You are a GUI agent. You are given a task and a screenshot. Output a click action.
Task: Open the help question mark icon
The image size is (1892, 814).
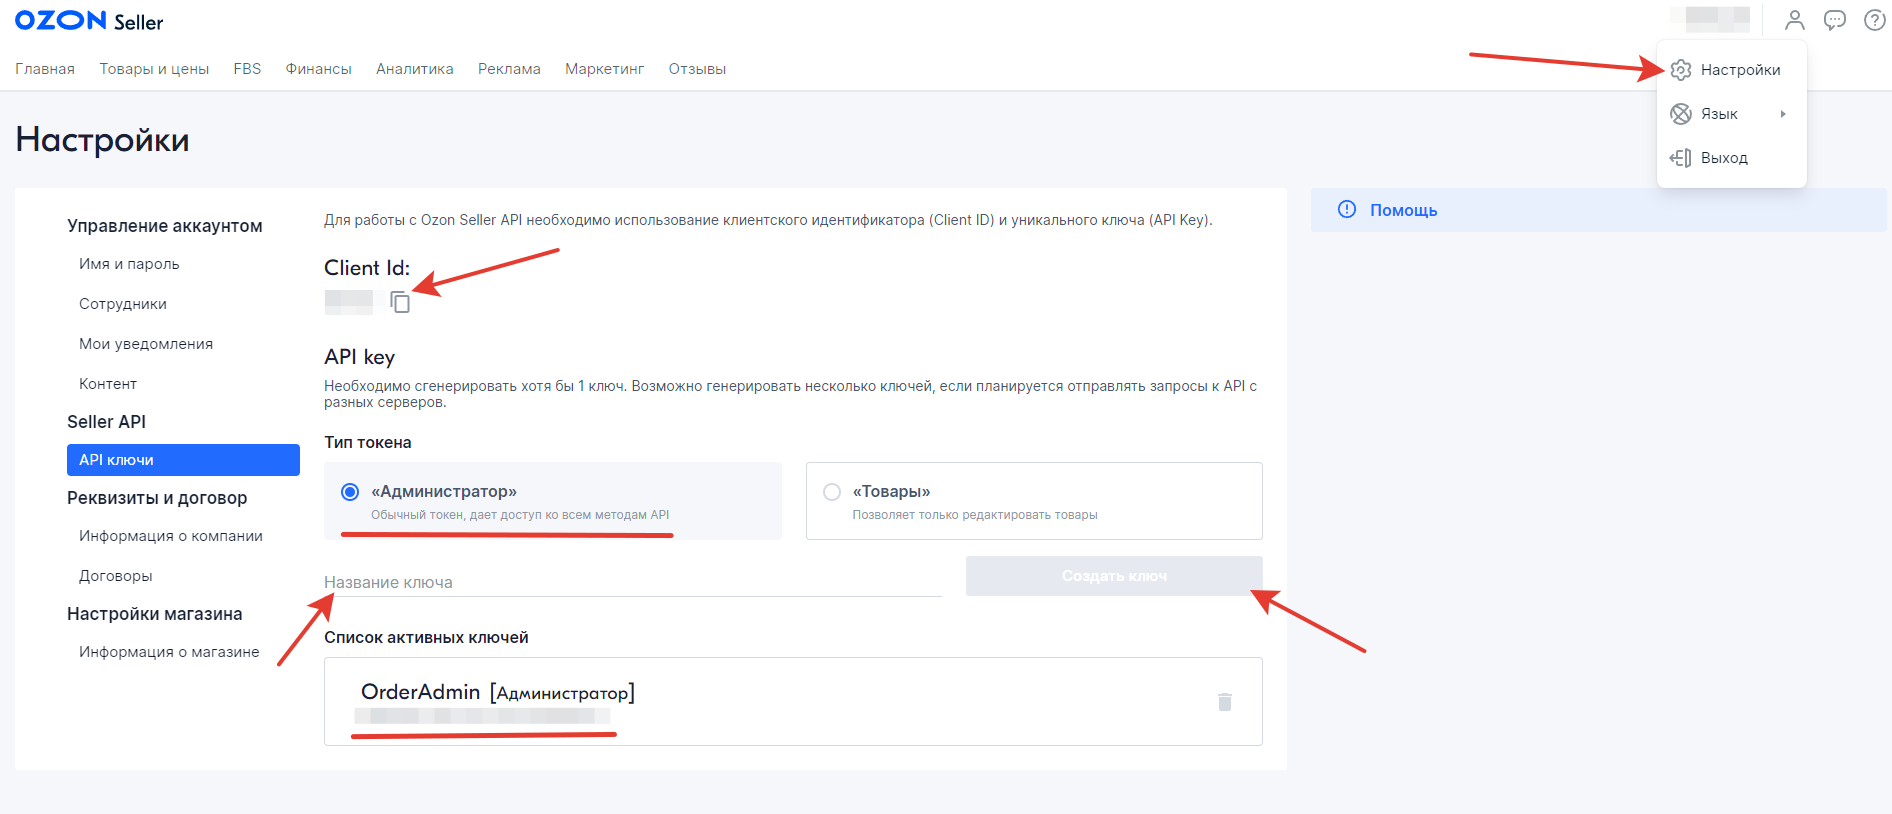coord(1875,20)
